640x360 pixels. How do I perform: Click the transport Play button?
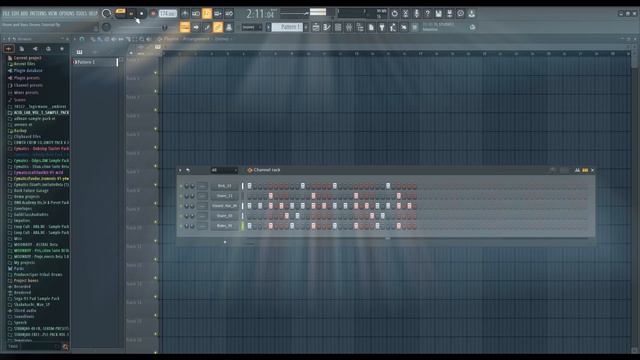coord(131,13)
